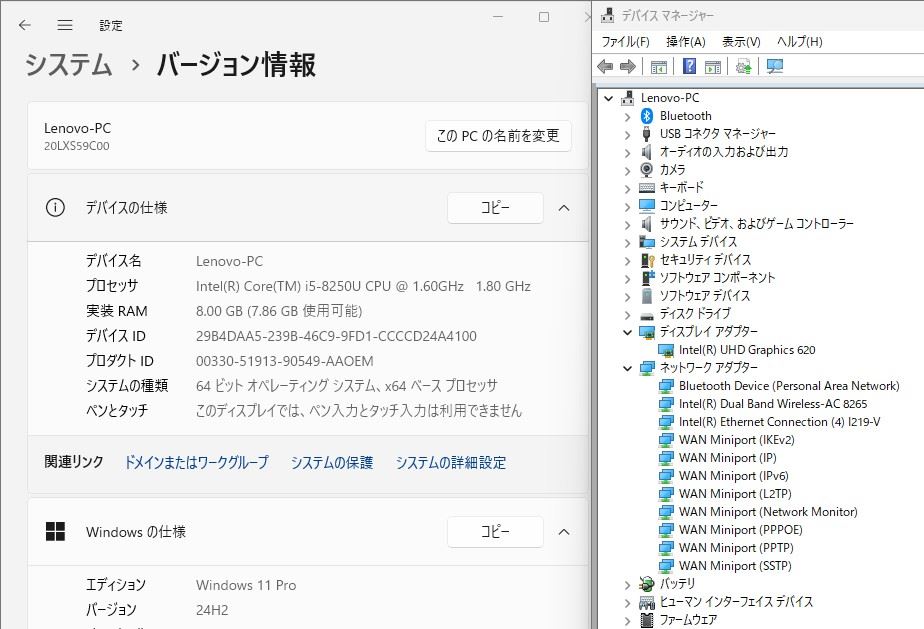Click the show/hide console tree toolbar icon

point(659,67)
